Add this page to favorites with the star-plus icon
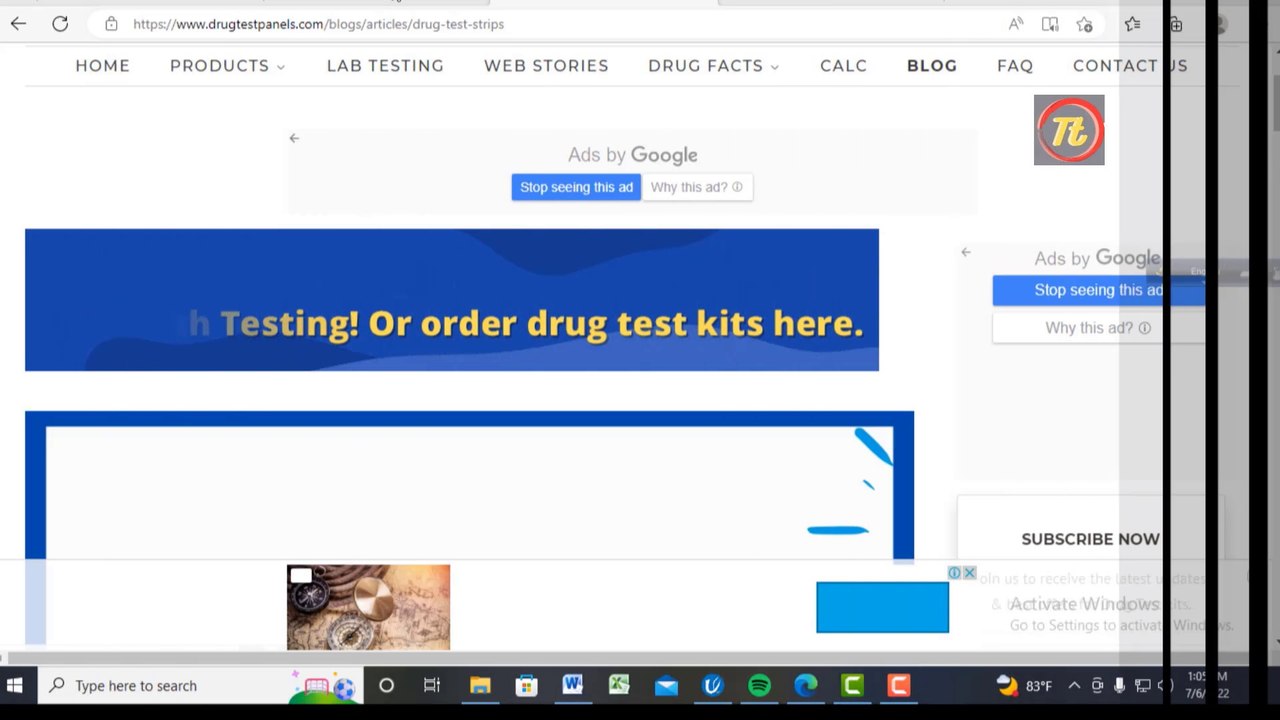This screenshot has width=1280, height=720. [1084, 24]
